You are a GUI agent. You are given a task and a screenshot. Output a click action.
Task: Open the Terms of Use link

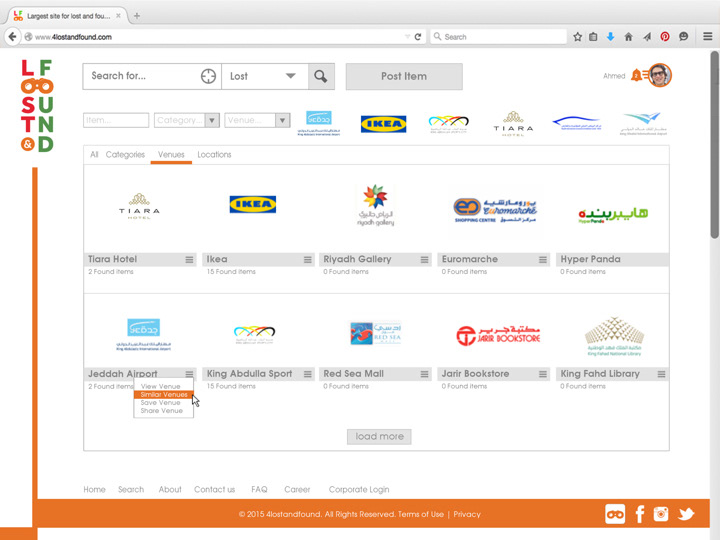tap(421, 514)
